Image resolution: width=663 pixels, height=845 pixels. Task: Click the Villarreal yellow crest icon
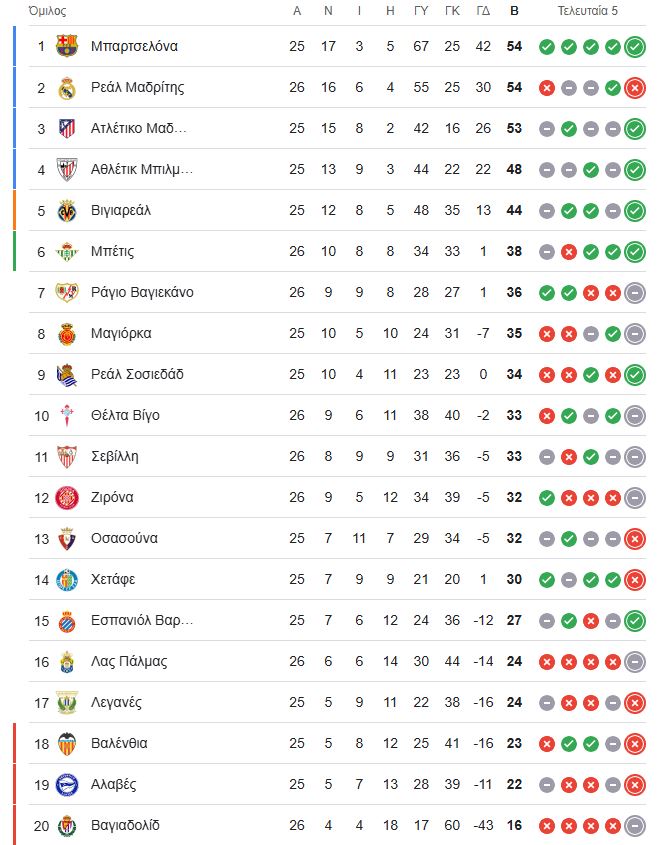[67, 211]
